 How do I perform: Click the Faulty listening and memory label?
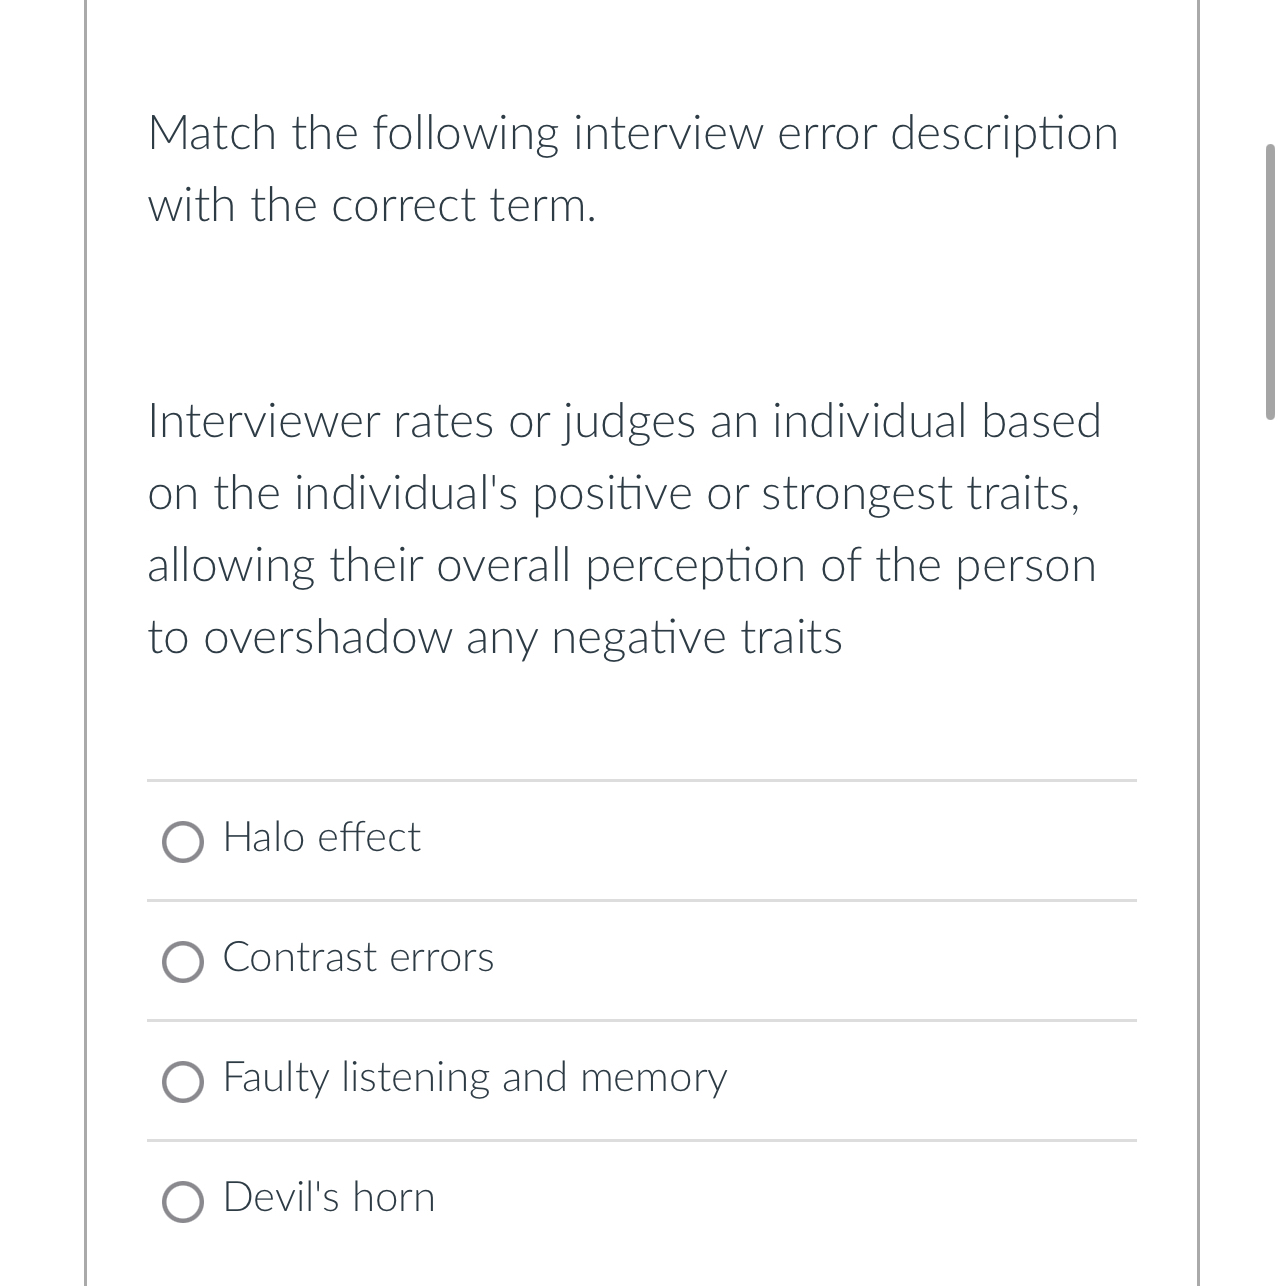click(474, 1078)
